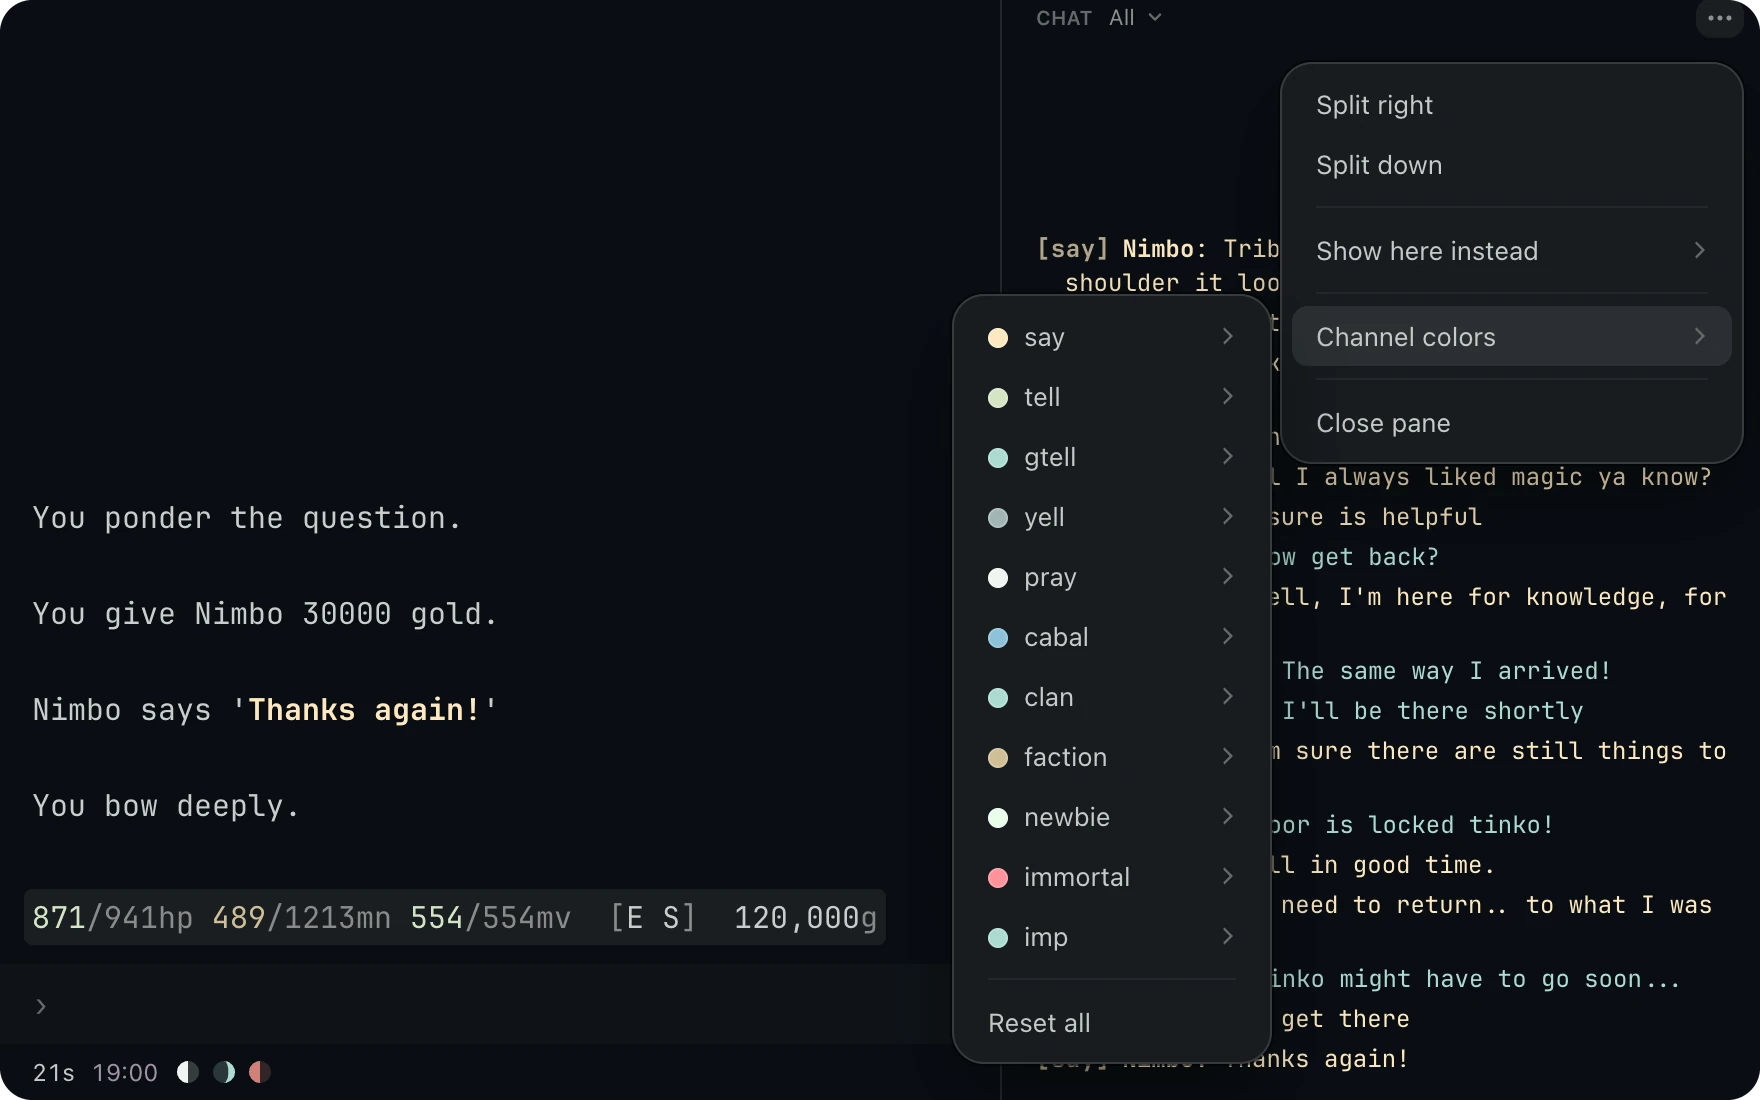
Task: Expand the gtell channel color arrow
Action: click(1227, 457)
